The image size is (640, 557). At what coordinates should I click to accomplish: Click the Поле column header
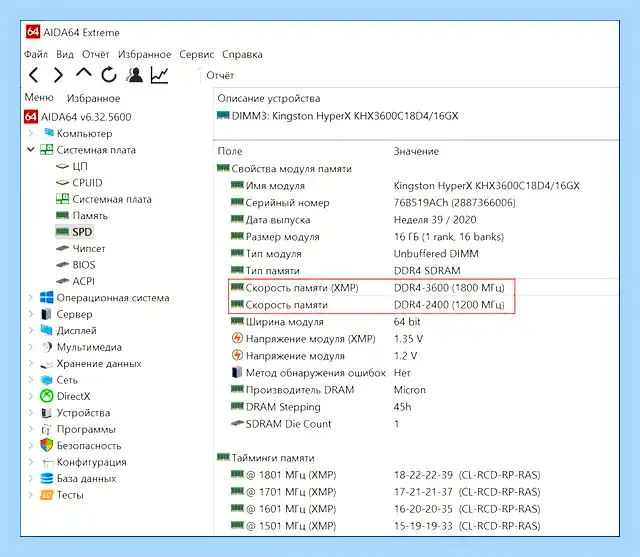coord(230,151)
